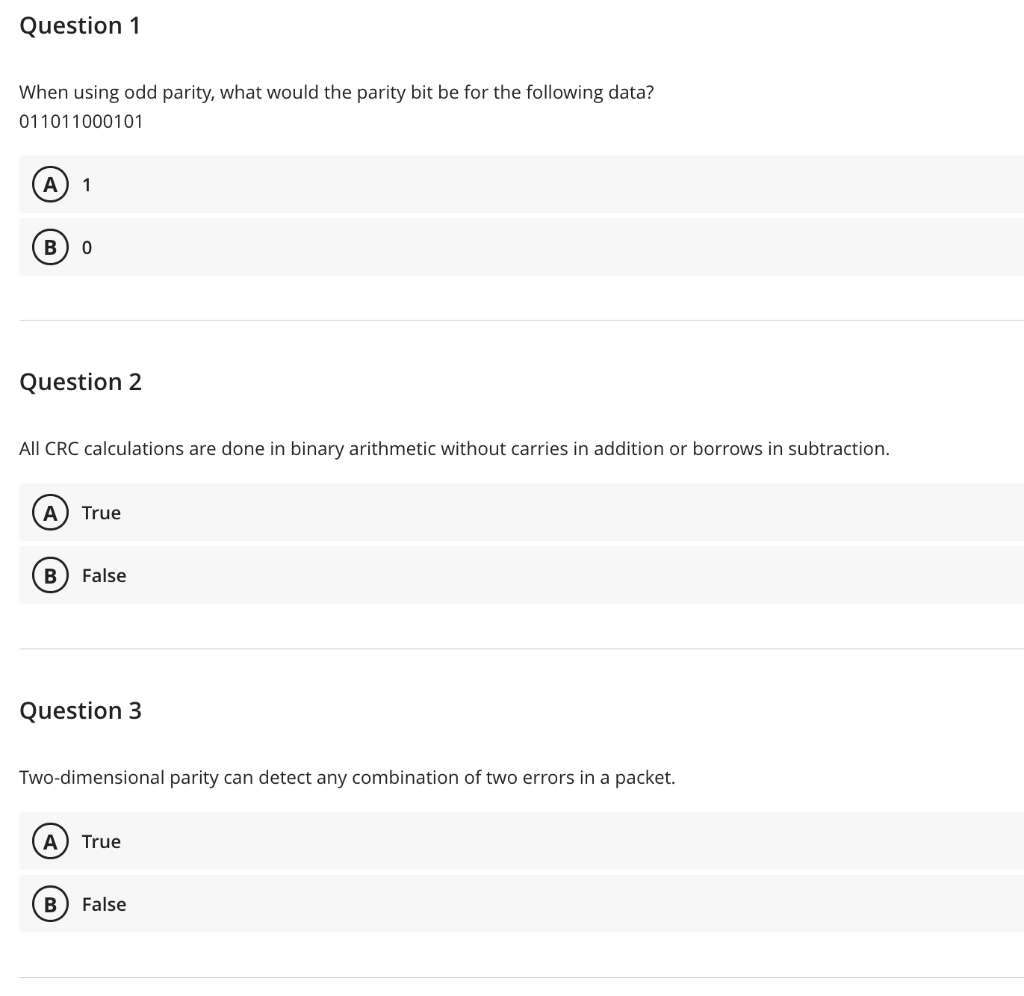Screen dimensions: 1024x996
Task: Click the divider line below Question 1
Action: click(x=521, y=320)
